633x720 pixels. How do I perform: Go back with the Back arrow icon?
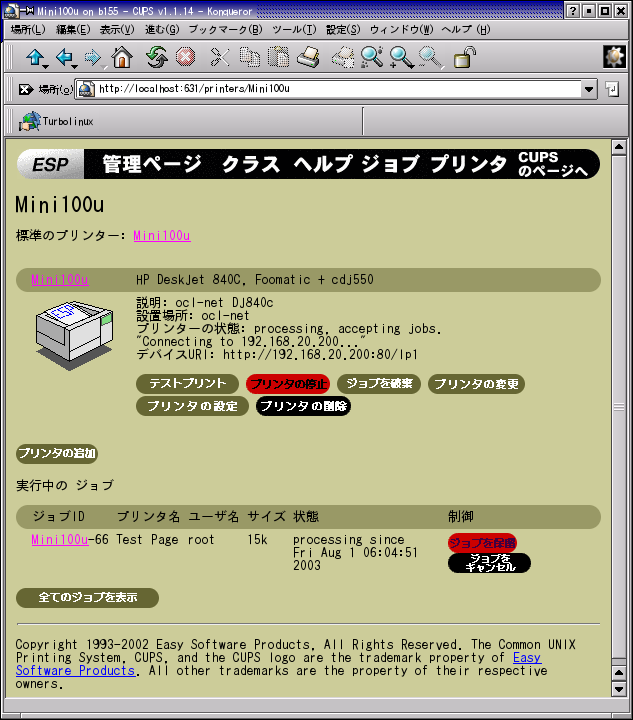tap(64, 58)
